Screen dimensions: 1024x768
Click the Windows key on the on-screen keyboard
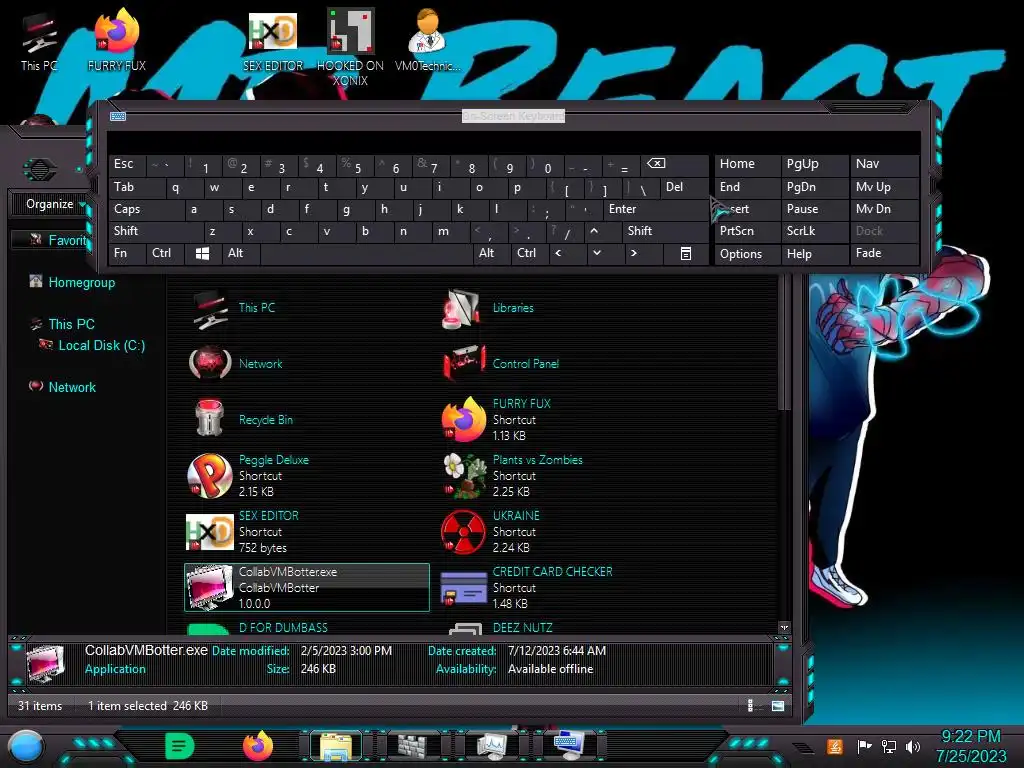(x=202, y=253)
